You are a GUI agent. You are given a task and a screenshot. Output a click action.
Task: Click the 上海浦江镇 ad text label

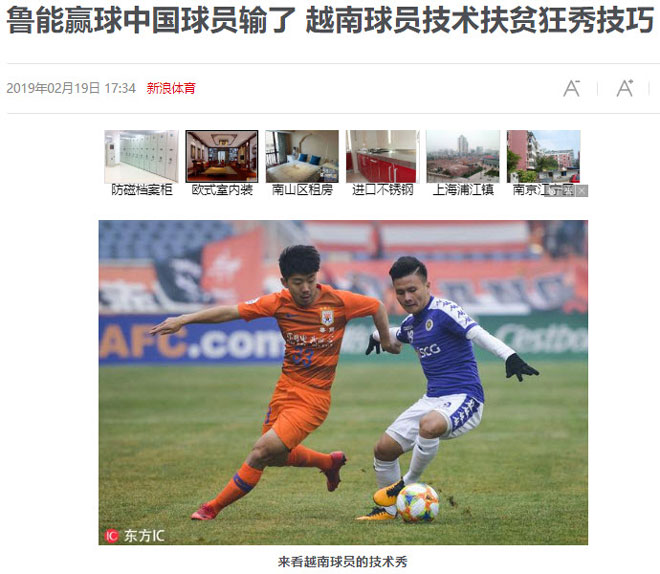(x=463, y=190)
